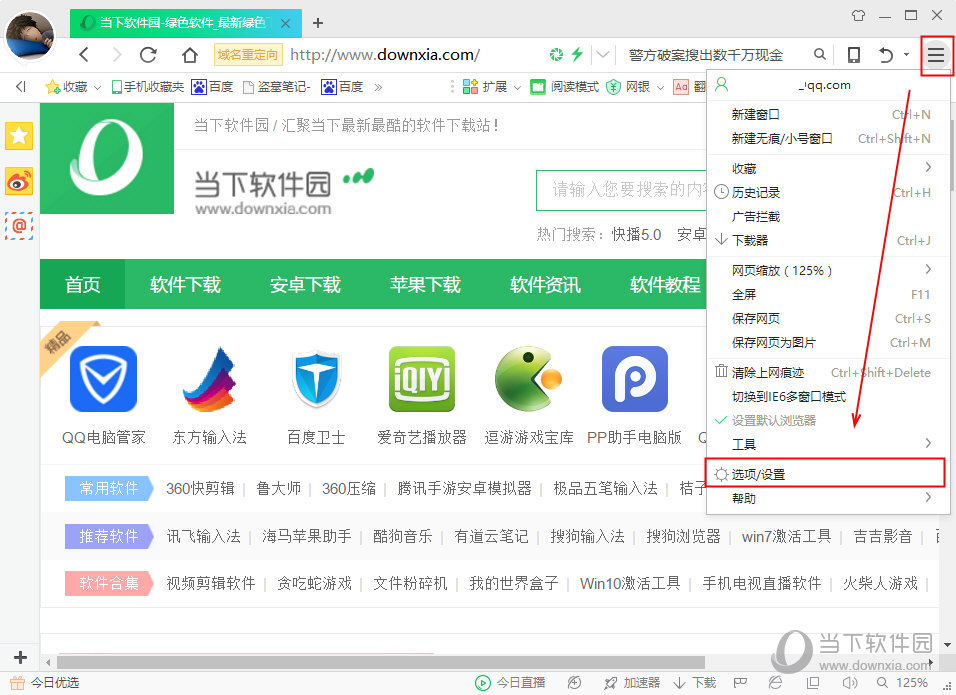Click the QQ电脑管家 app icon
Viewport: 956px width, 695px height.
103,380
